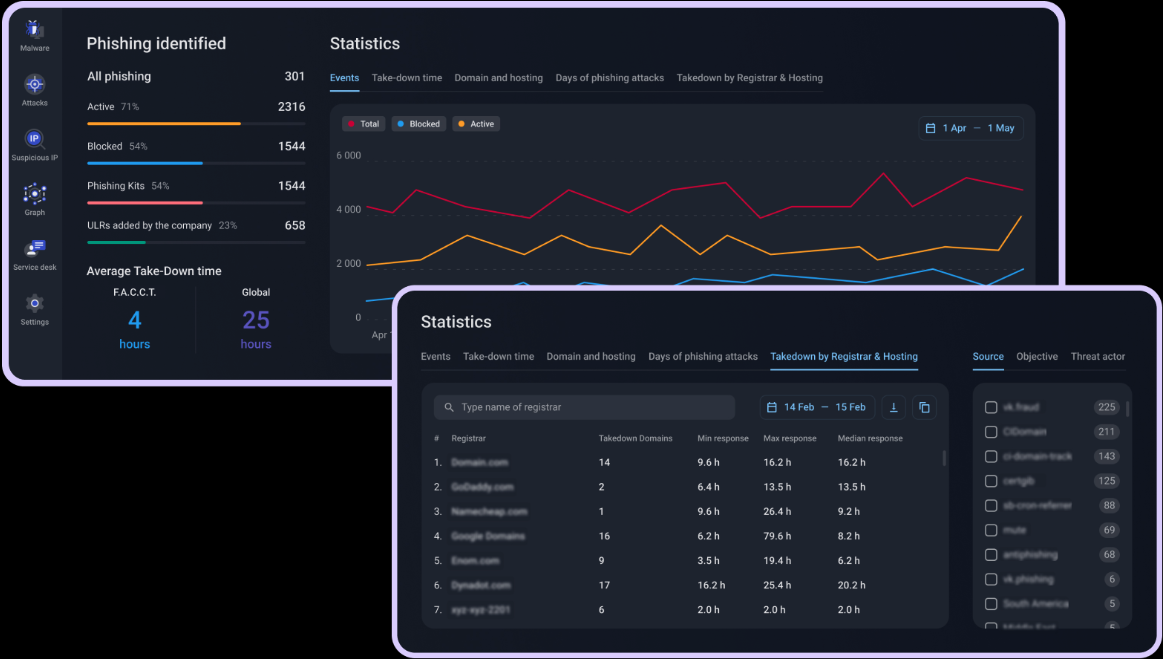Image resolution: width=1163 pixels, height=659 pixels.
Task: Select the Threat actor tab
Action: click(1097, 357)
